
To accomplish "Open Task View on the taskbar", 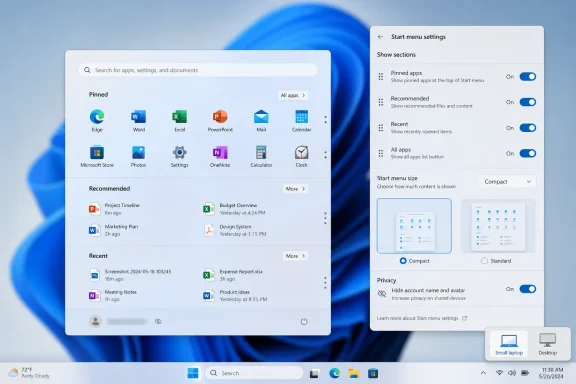I will click(314, 374).
